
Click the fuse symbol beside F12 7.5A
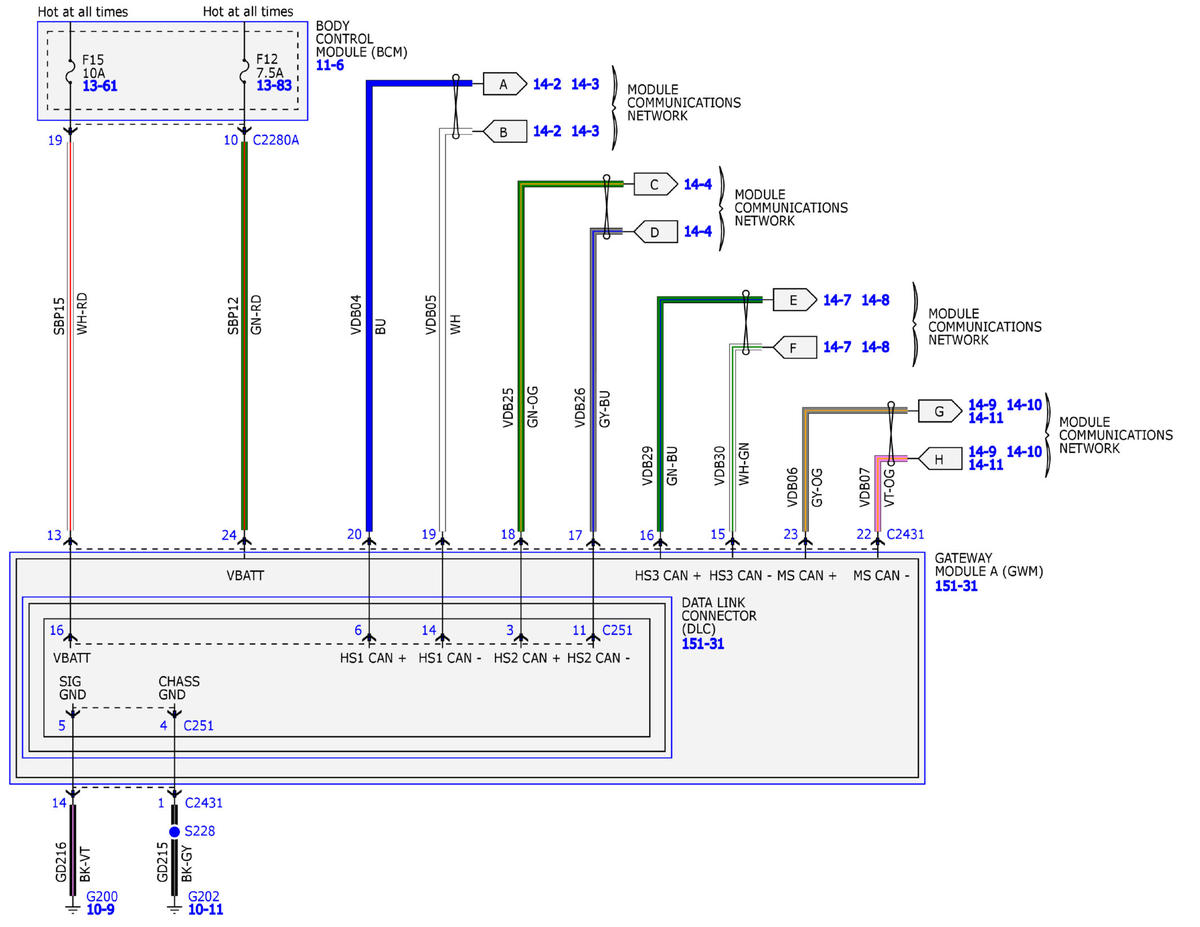pyautogui.click(x=245, y=73)
